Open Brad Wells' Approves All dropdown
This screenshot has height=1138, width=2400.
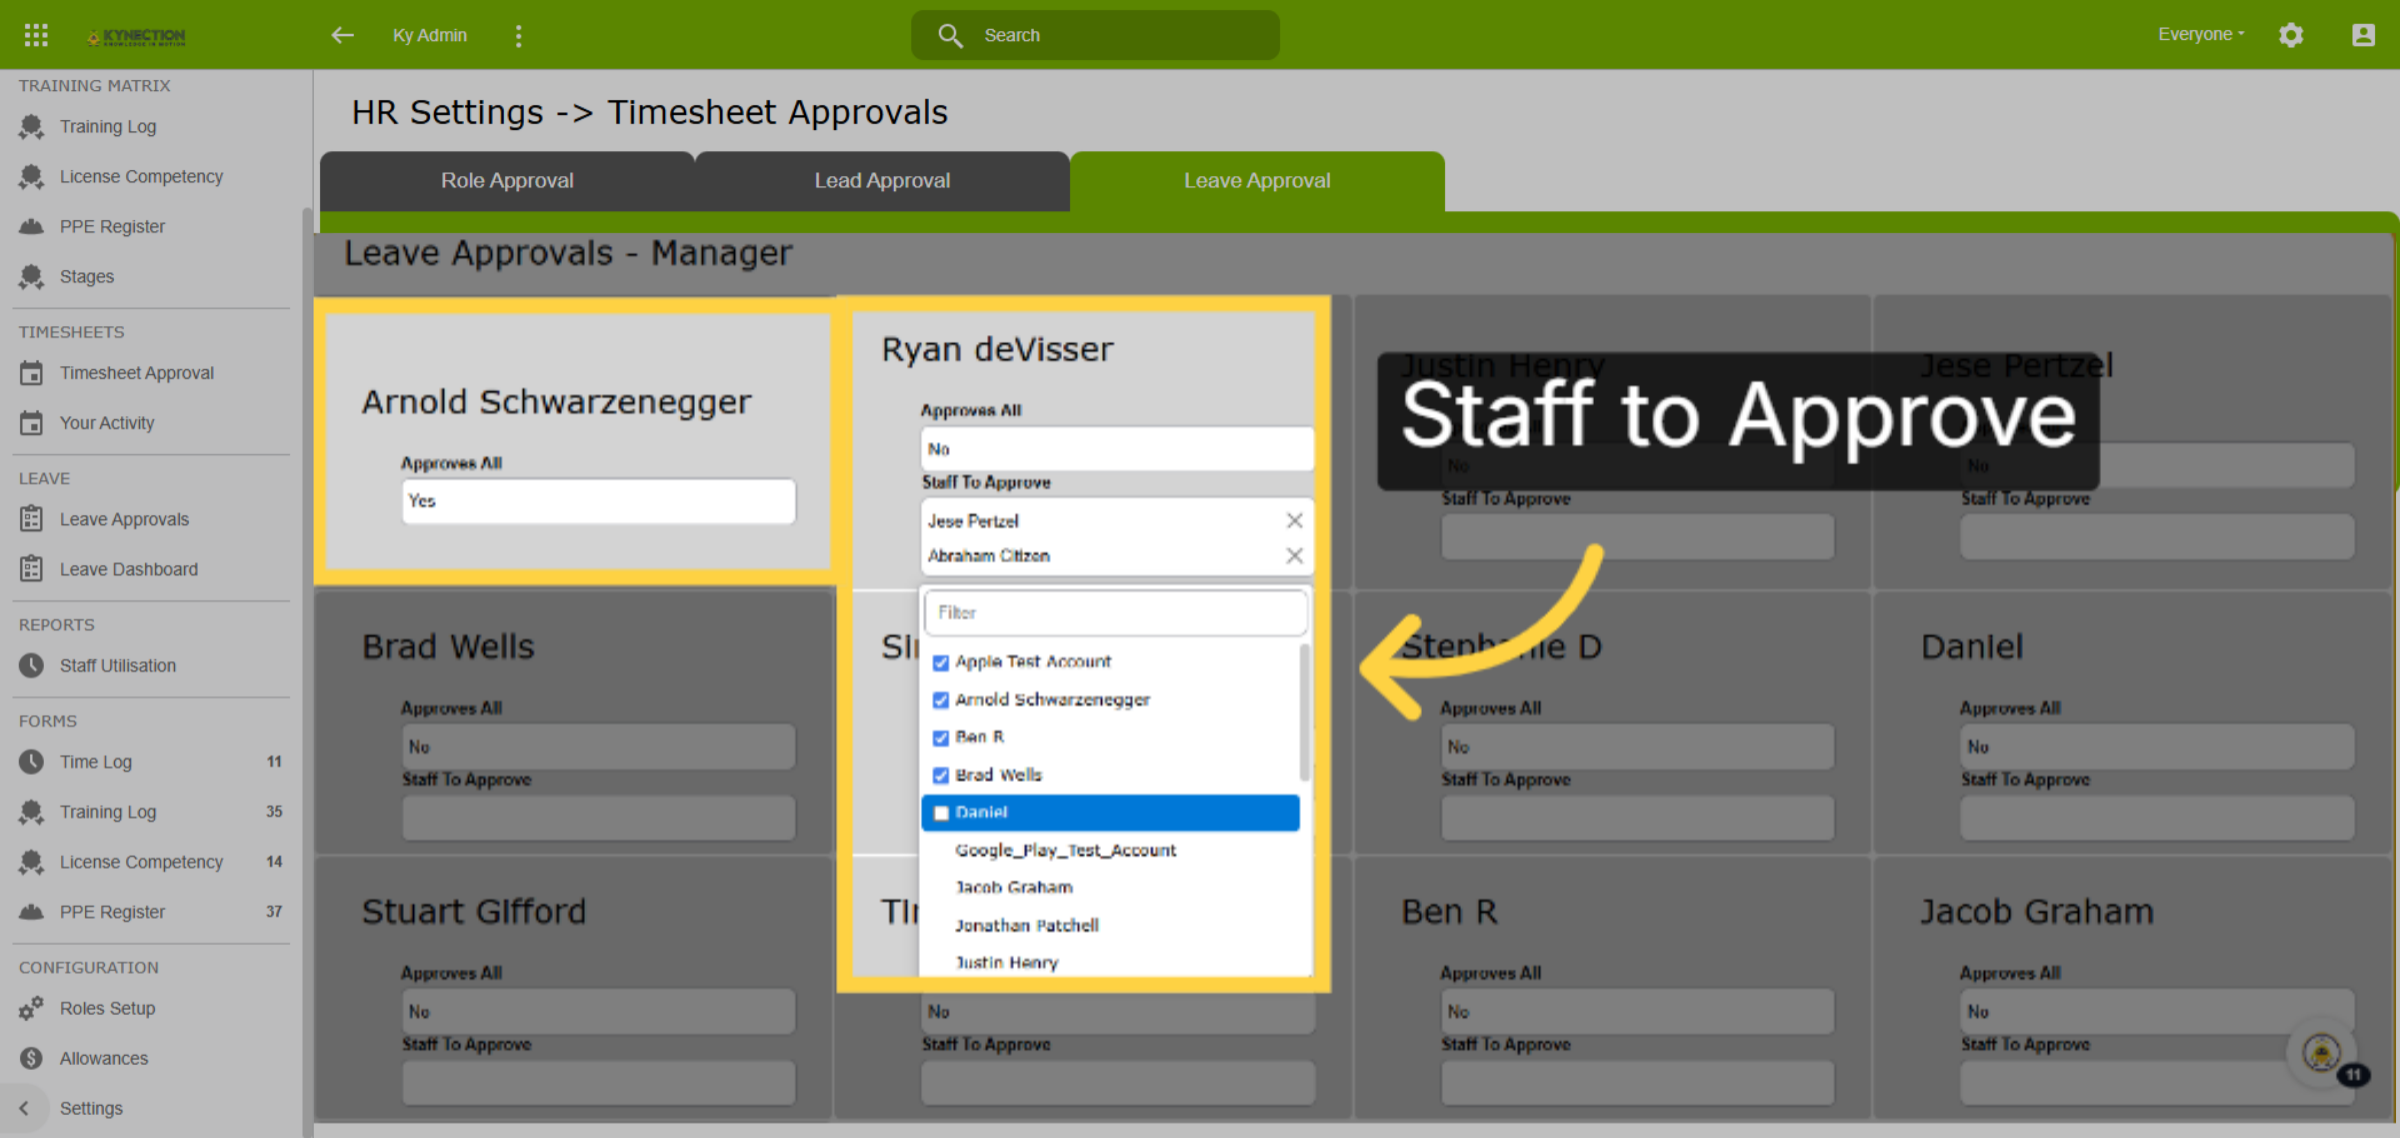(x=599, y=747)
